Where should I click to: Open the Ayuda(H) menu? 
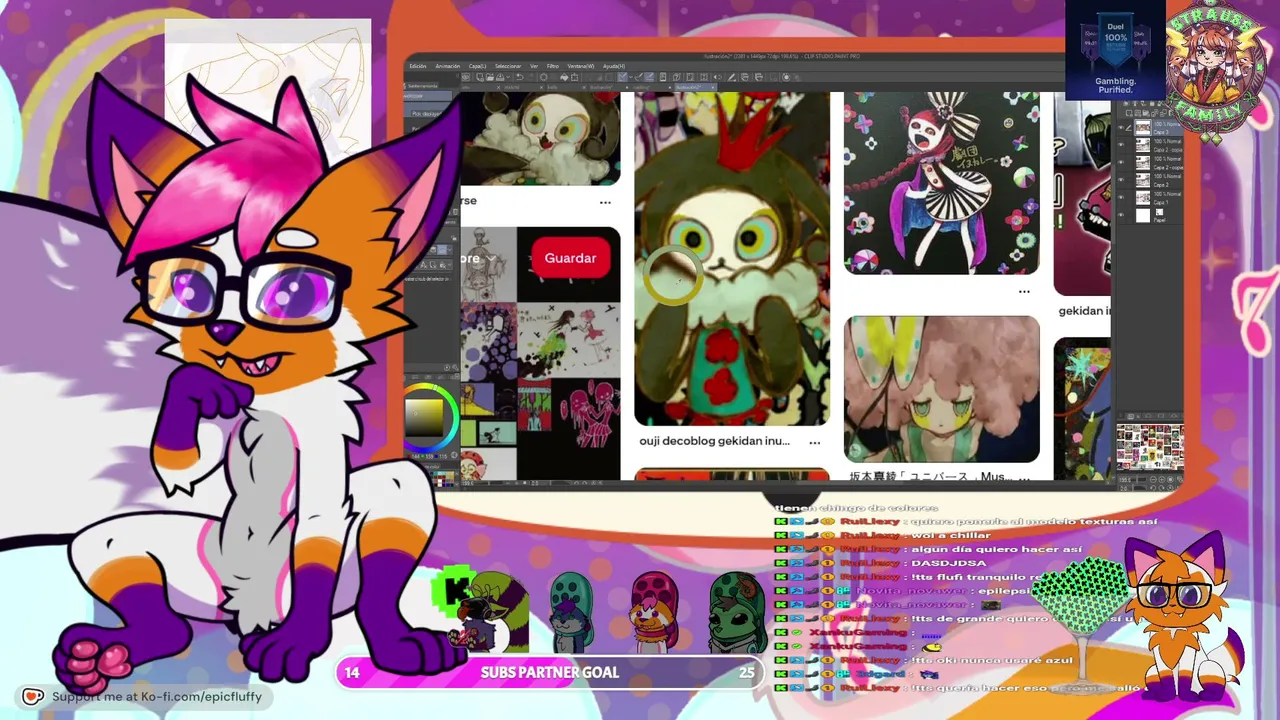pos(613,66)
